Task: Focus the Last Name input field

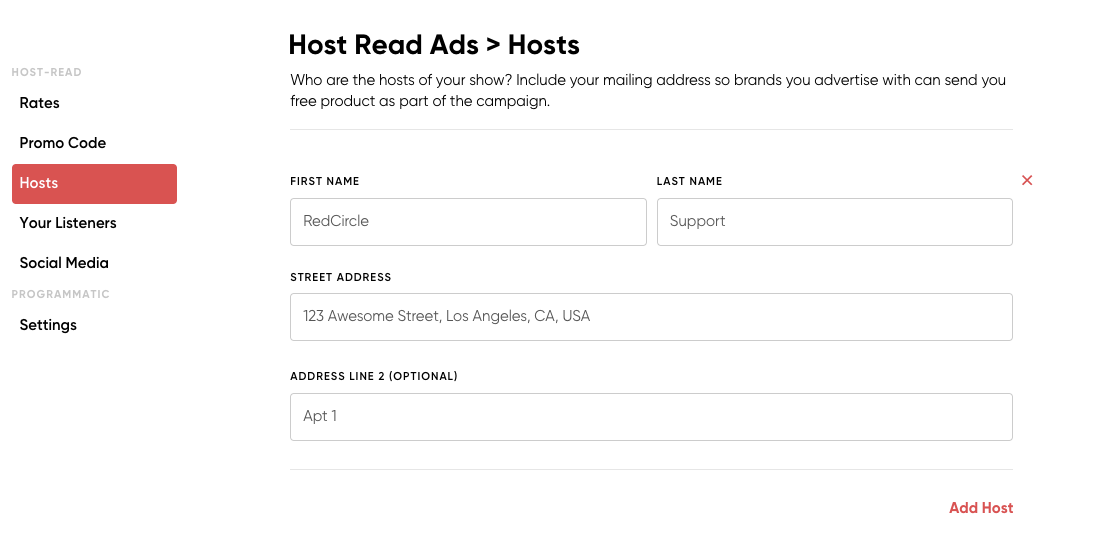Action: (x=834, y=222)
